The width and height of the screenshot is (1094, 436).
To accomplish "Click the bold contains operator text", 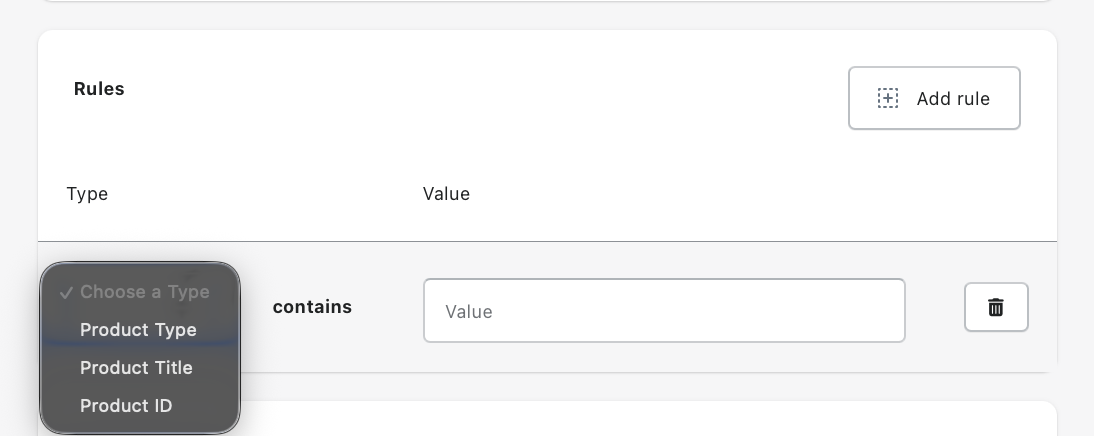I will tap(312, 307).
